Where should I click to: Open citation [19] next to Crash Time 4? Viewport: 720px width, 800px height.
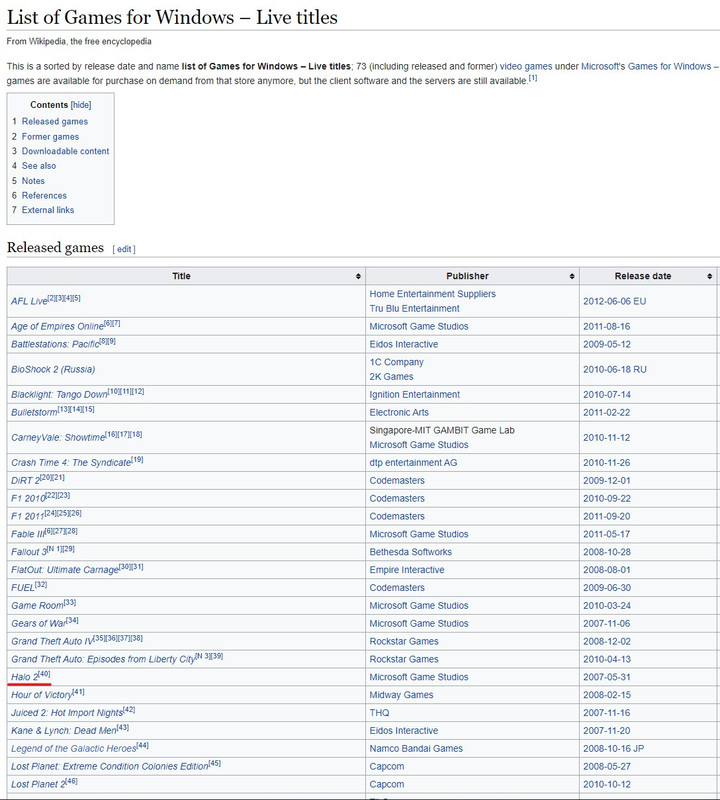tap(138, 460)
